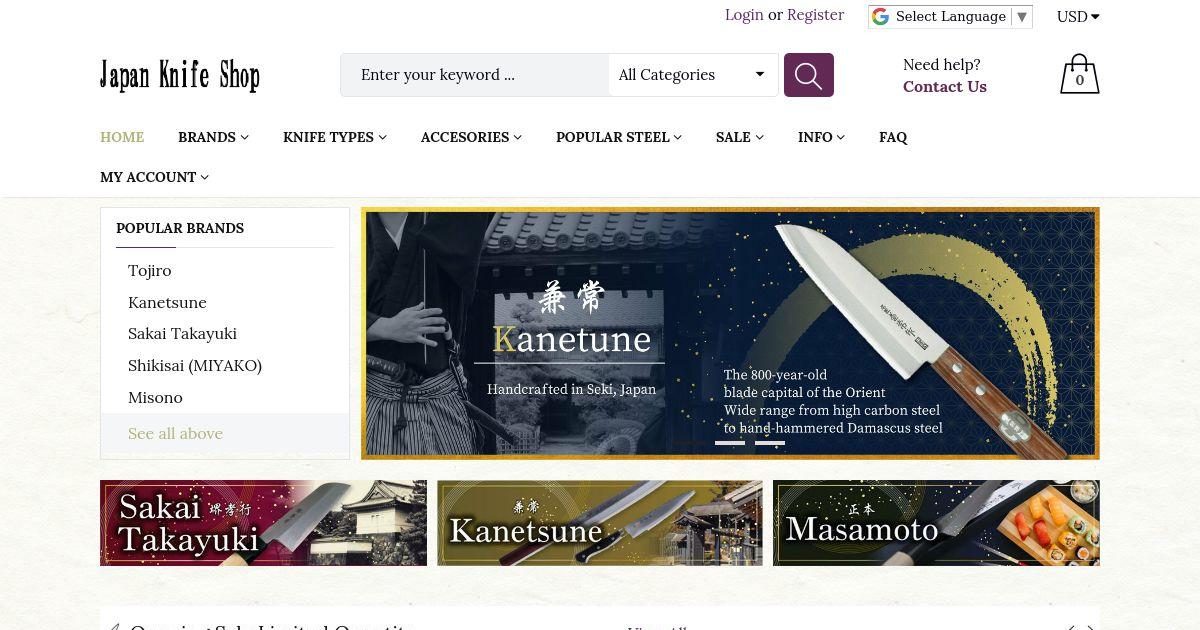Click See all above link
The height and width of the screenshot is (630, 1200).
coord(175,433)
